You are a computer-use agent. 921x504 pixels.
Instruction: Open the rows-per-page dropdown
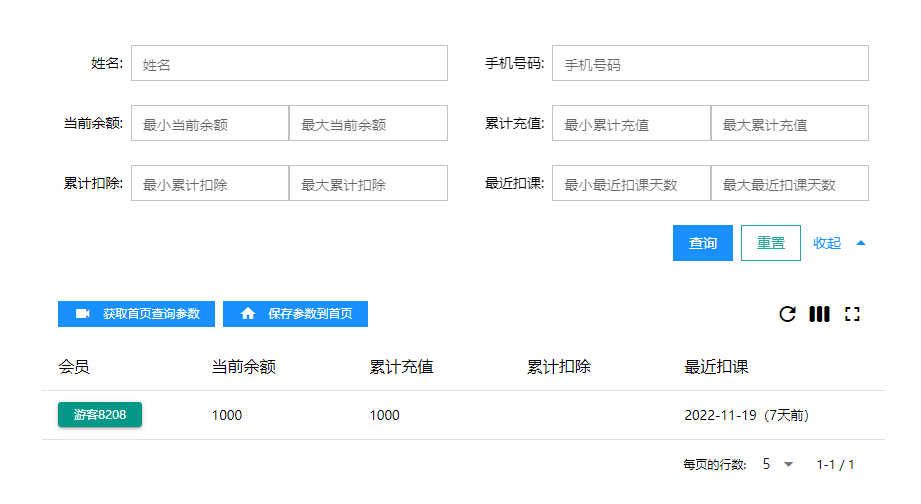tap(778, 464)
